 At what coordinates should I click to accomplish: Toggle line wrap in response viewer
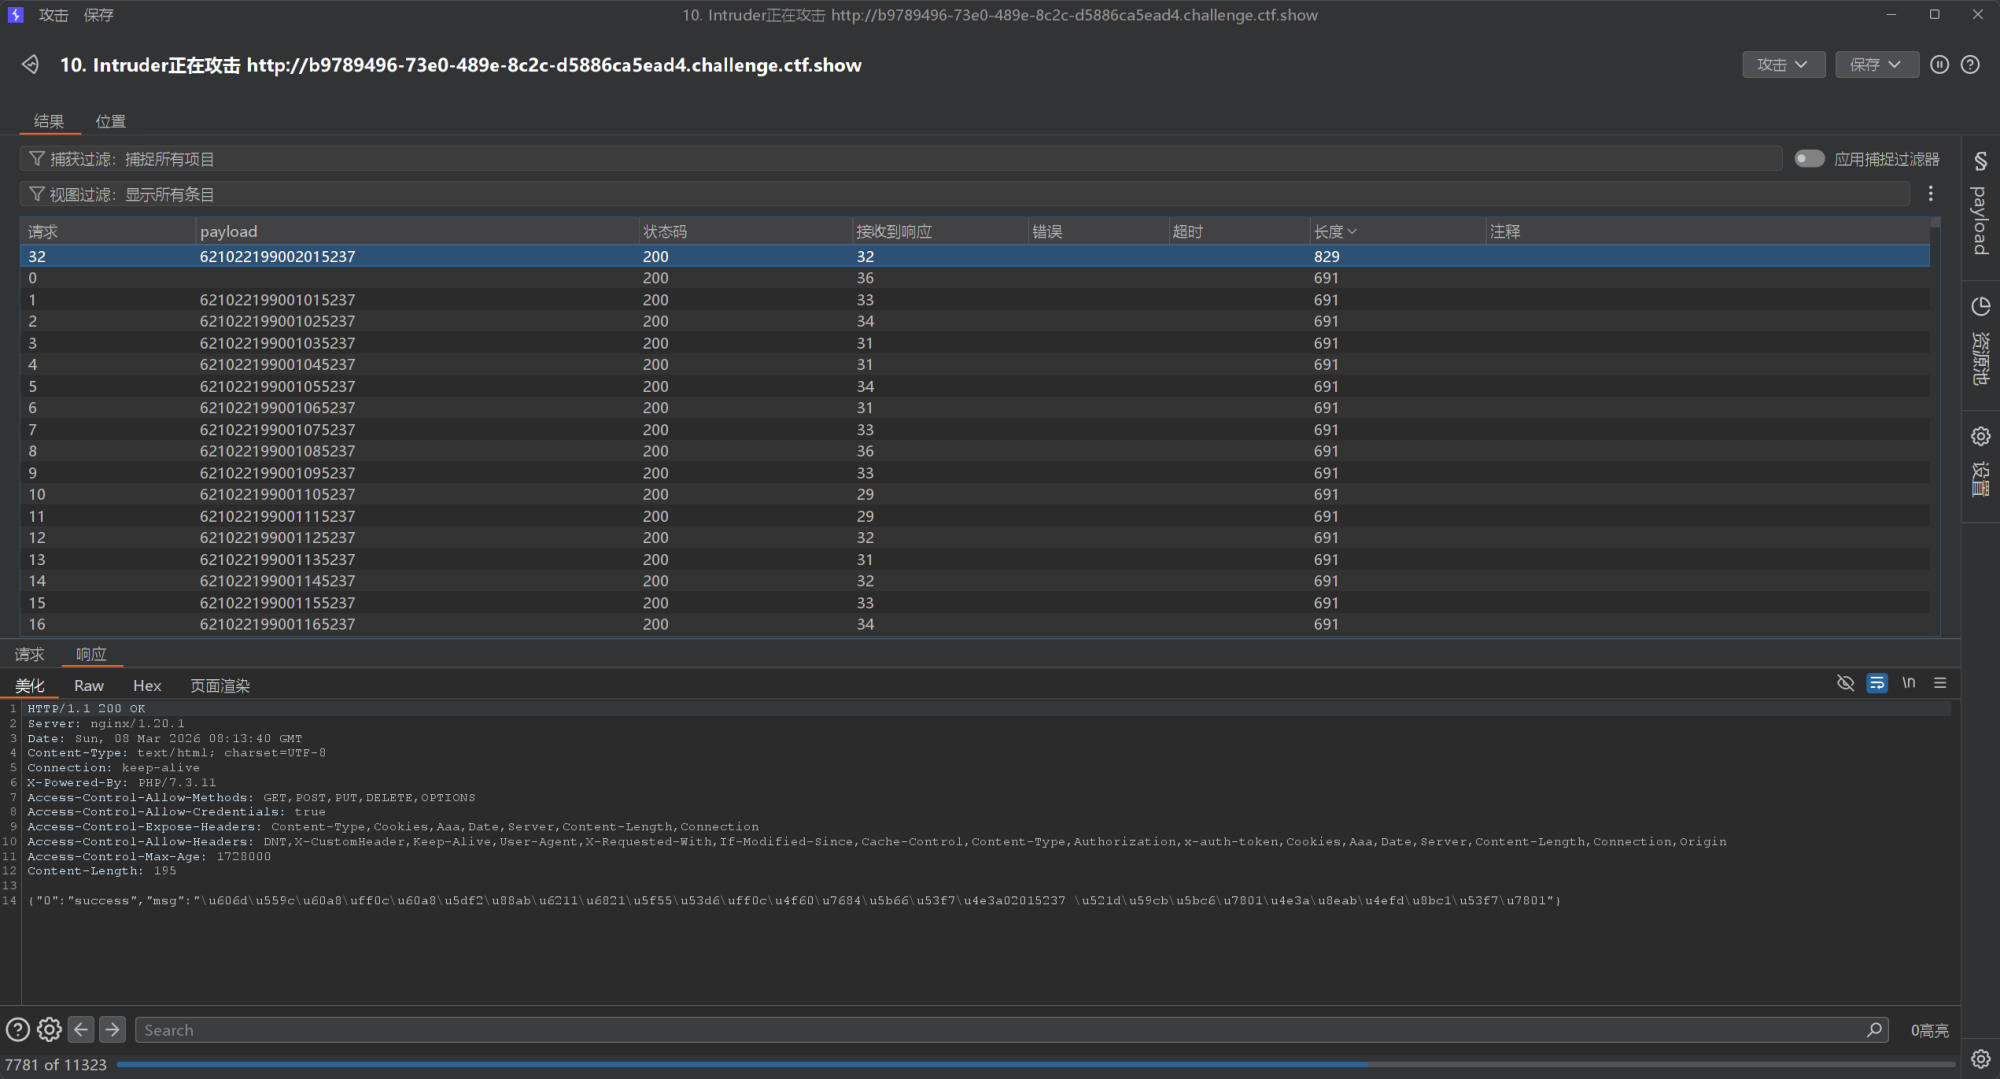tap(1877, 683)
